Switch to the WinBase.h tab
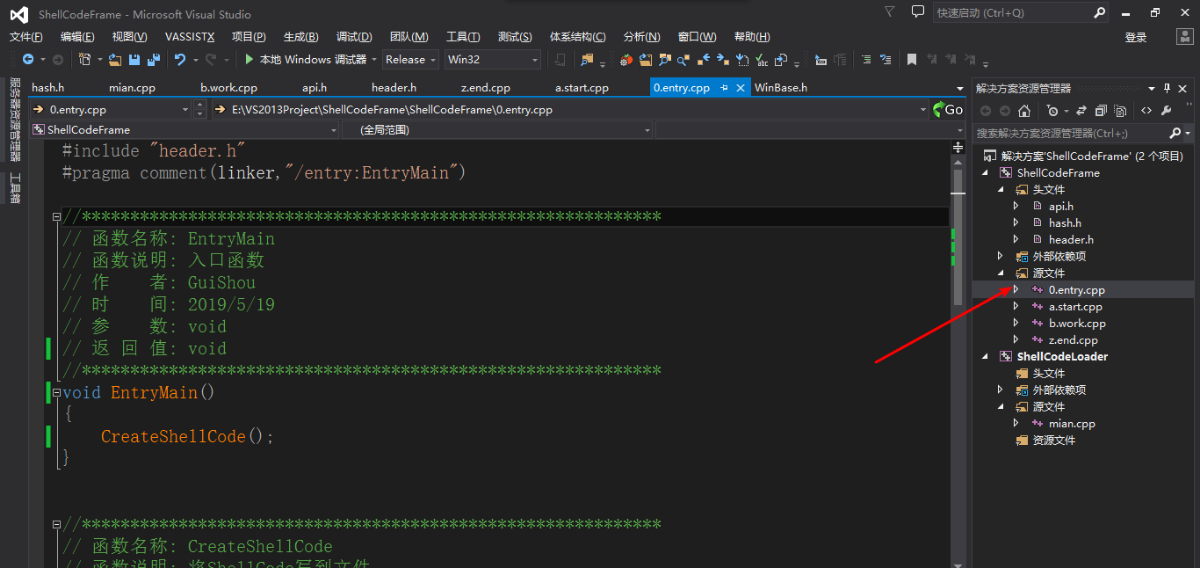Image resolution: width=1200 pixels, height=568 pixels. click(781, 88)
